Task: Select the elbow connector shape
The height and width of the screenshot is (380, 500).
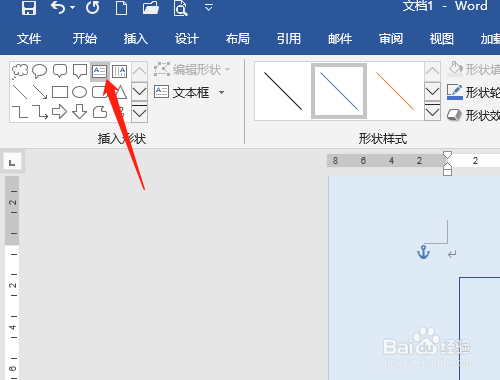Action: click(x=20, y=112)
